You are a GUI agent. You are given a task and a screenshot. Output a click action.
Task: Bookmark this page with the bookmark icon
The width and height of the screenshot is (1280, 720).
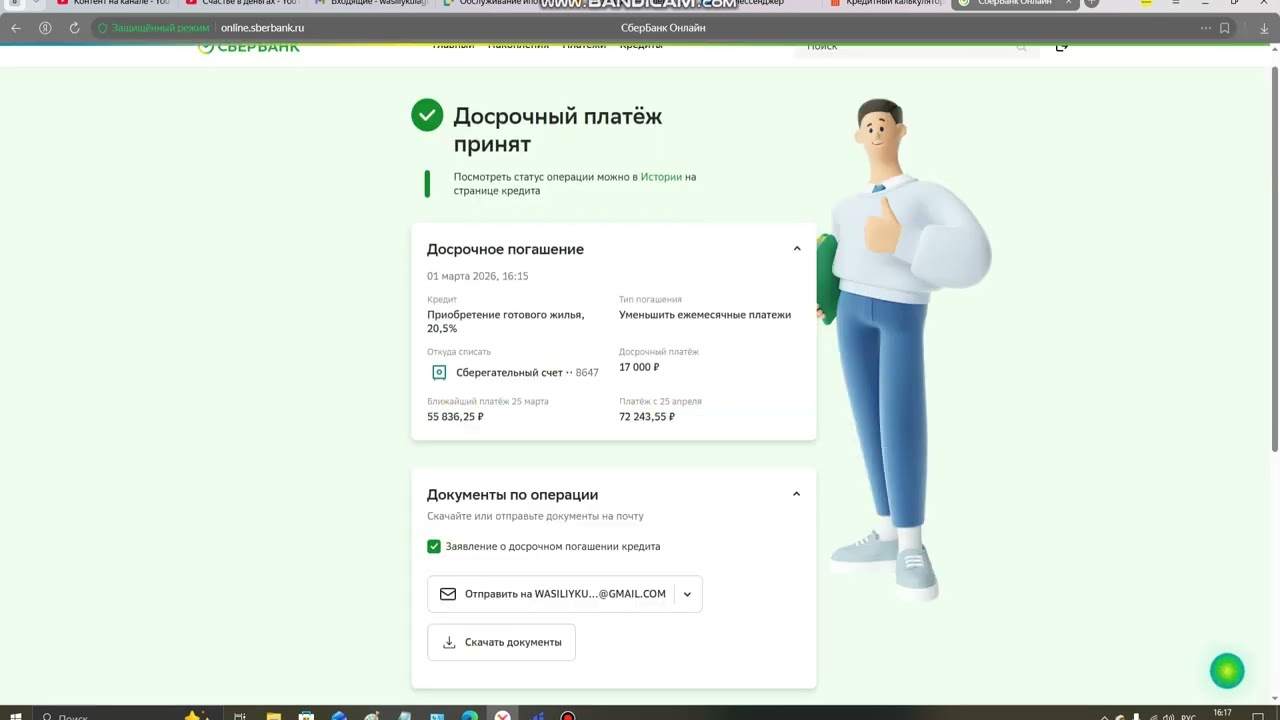[1224, 28]
